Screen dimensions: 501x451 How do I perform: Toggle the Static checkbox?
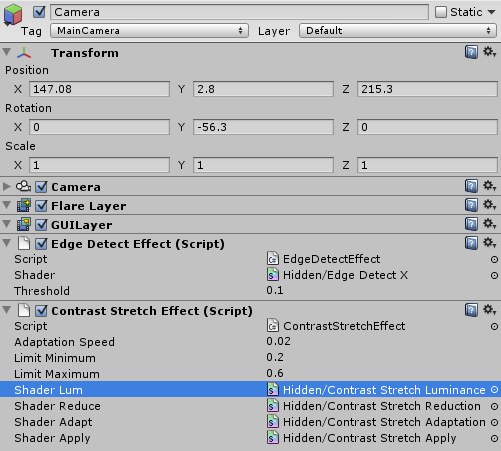pos(440,12)
